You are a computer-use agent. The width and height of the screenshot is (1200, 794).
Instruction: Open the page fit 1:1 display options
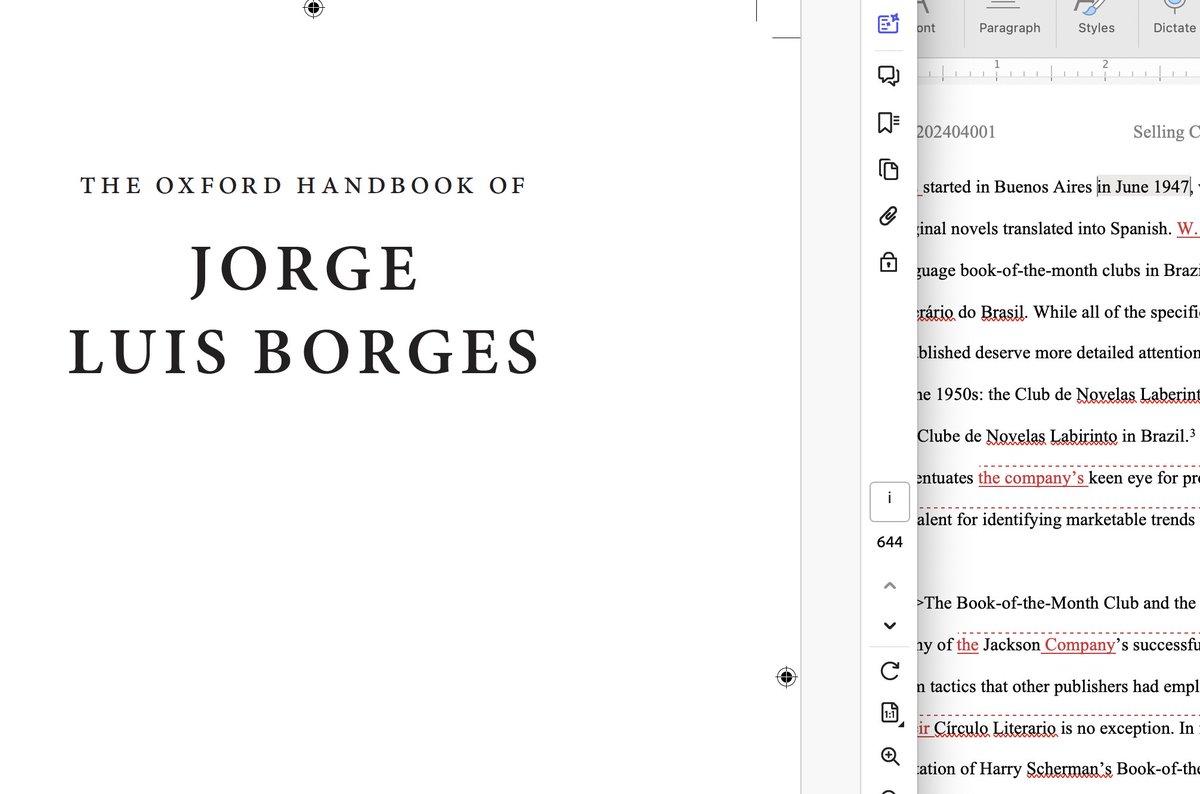point(889,713)
